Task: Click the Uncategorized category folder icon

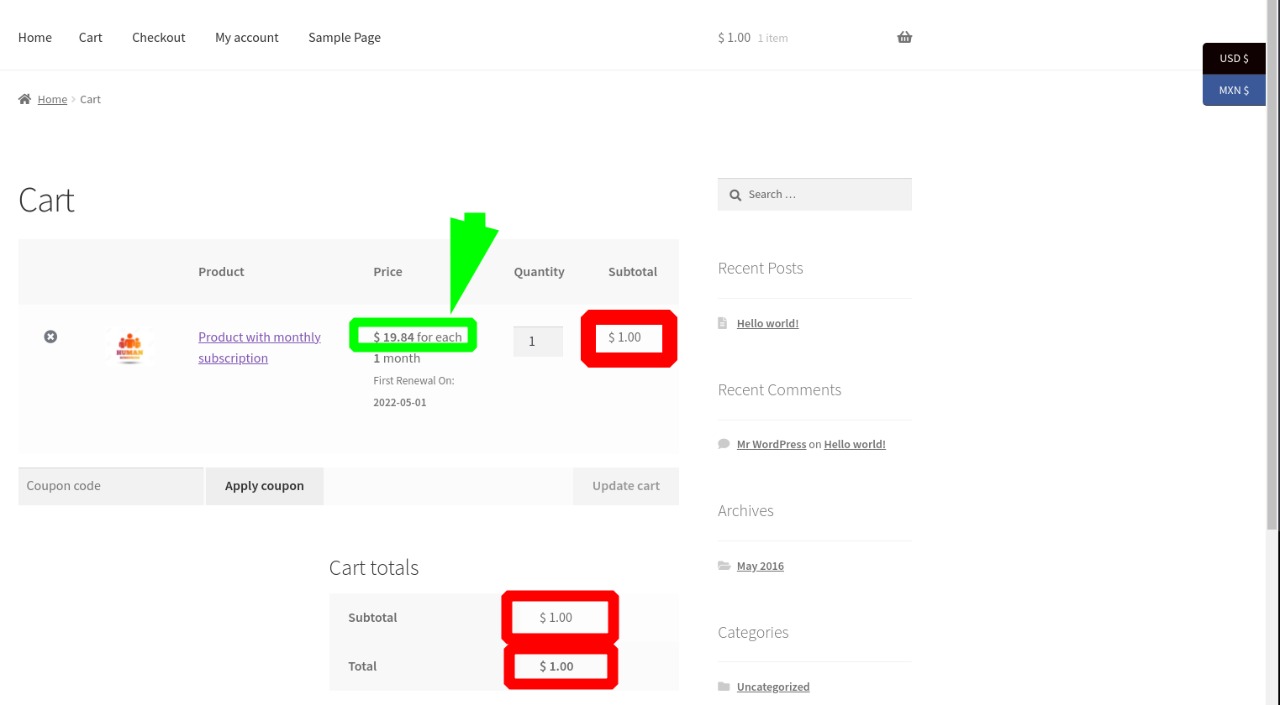Action: click(724, 687)
